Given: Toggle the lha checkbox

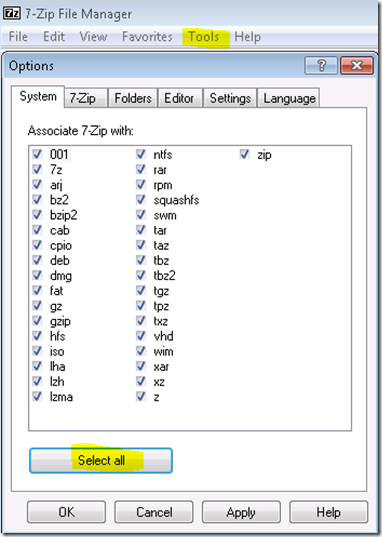Looking at the screenshot, I should (x=37, y=366).
